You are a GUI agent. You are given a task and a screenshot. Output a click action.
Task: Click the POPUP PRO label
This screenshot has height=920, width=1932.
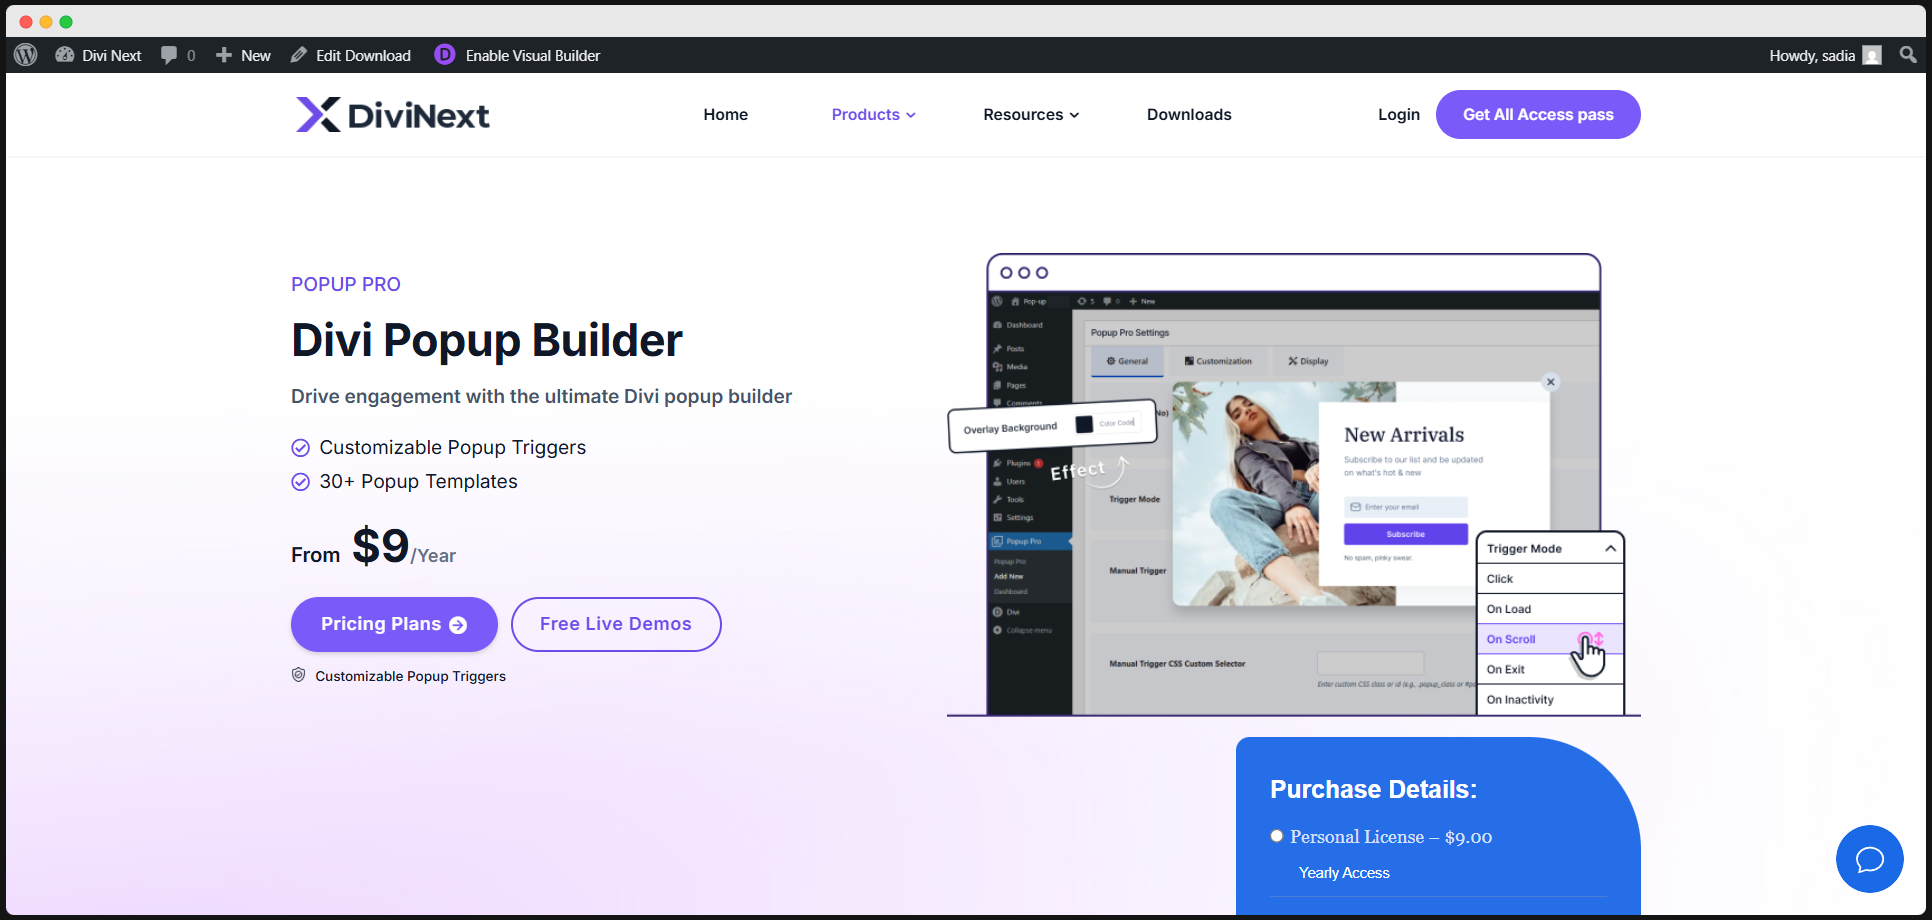click(x=346, y=284)
